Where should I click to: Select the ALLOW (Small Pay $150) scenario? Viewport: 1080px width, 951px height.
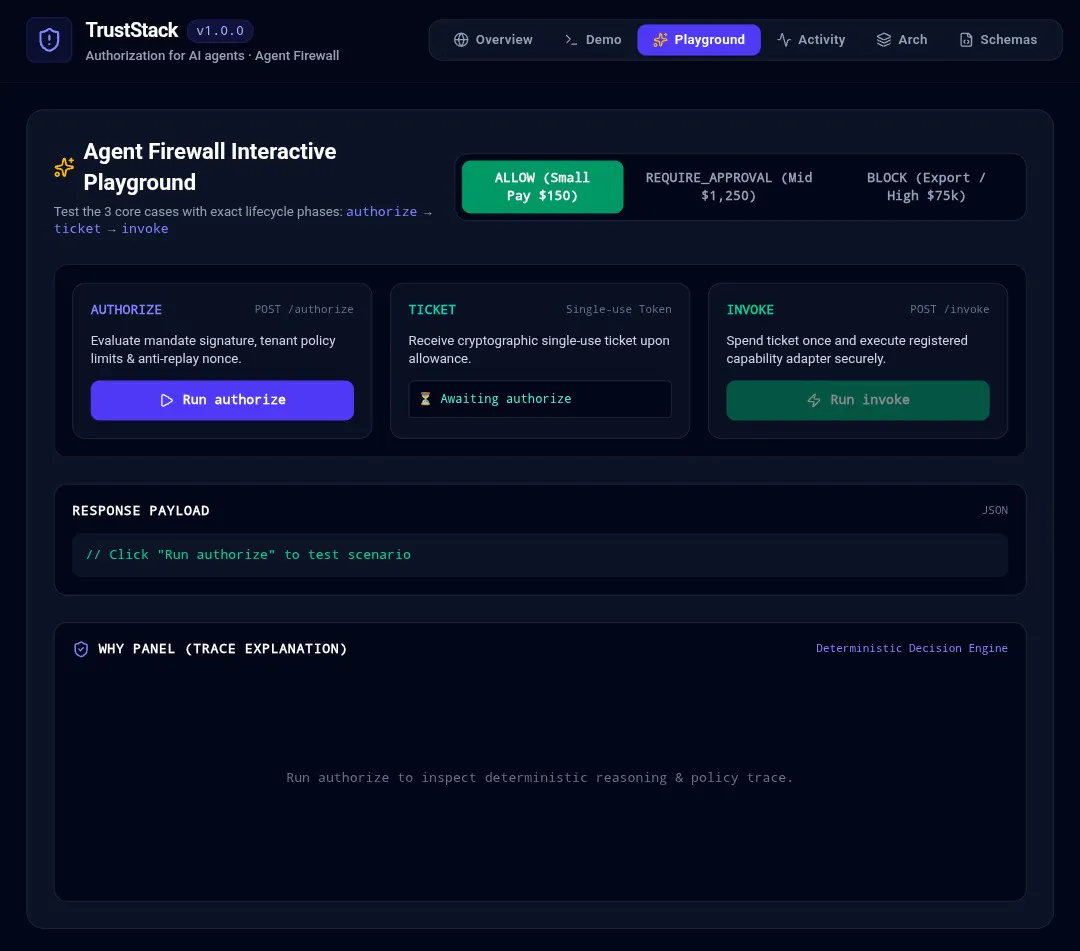pos(543,187)
